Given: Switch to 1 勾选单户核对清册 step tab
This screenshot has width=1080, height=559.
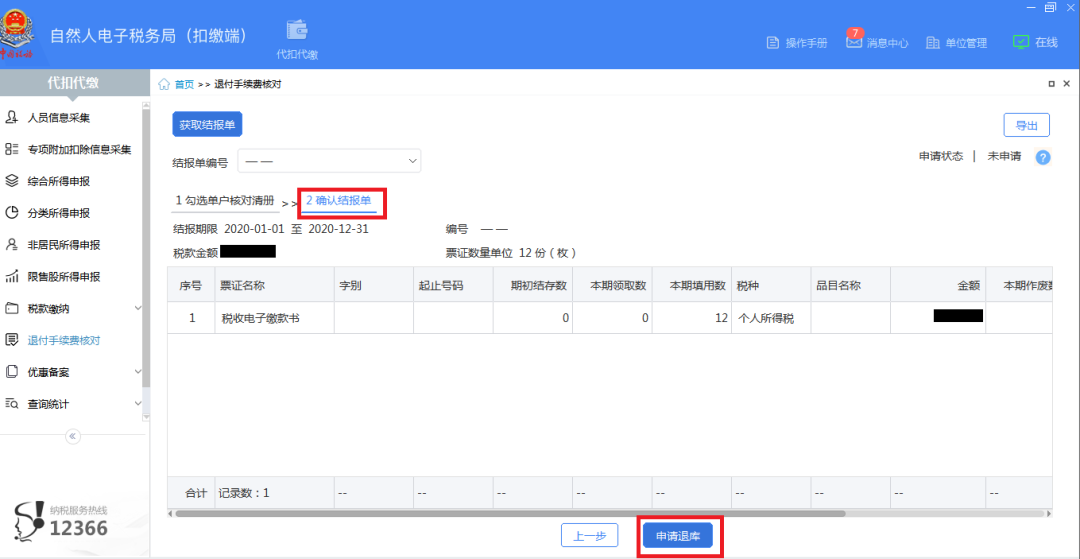Looking at the screenshot, I should (x=224, y=201).
